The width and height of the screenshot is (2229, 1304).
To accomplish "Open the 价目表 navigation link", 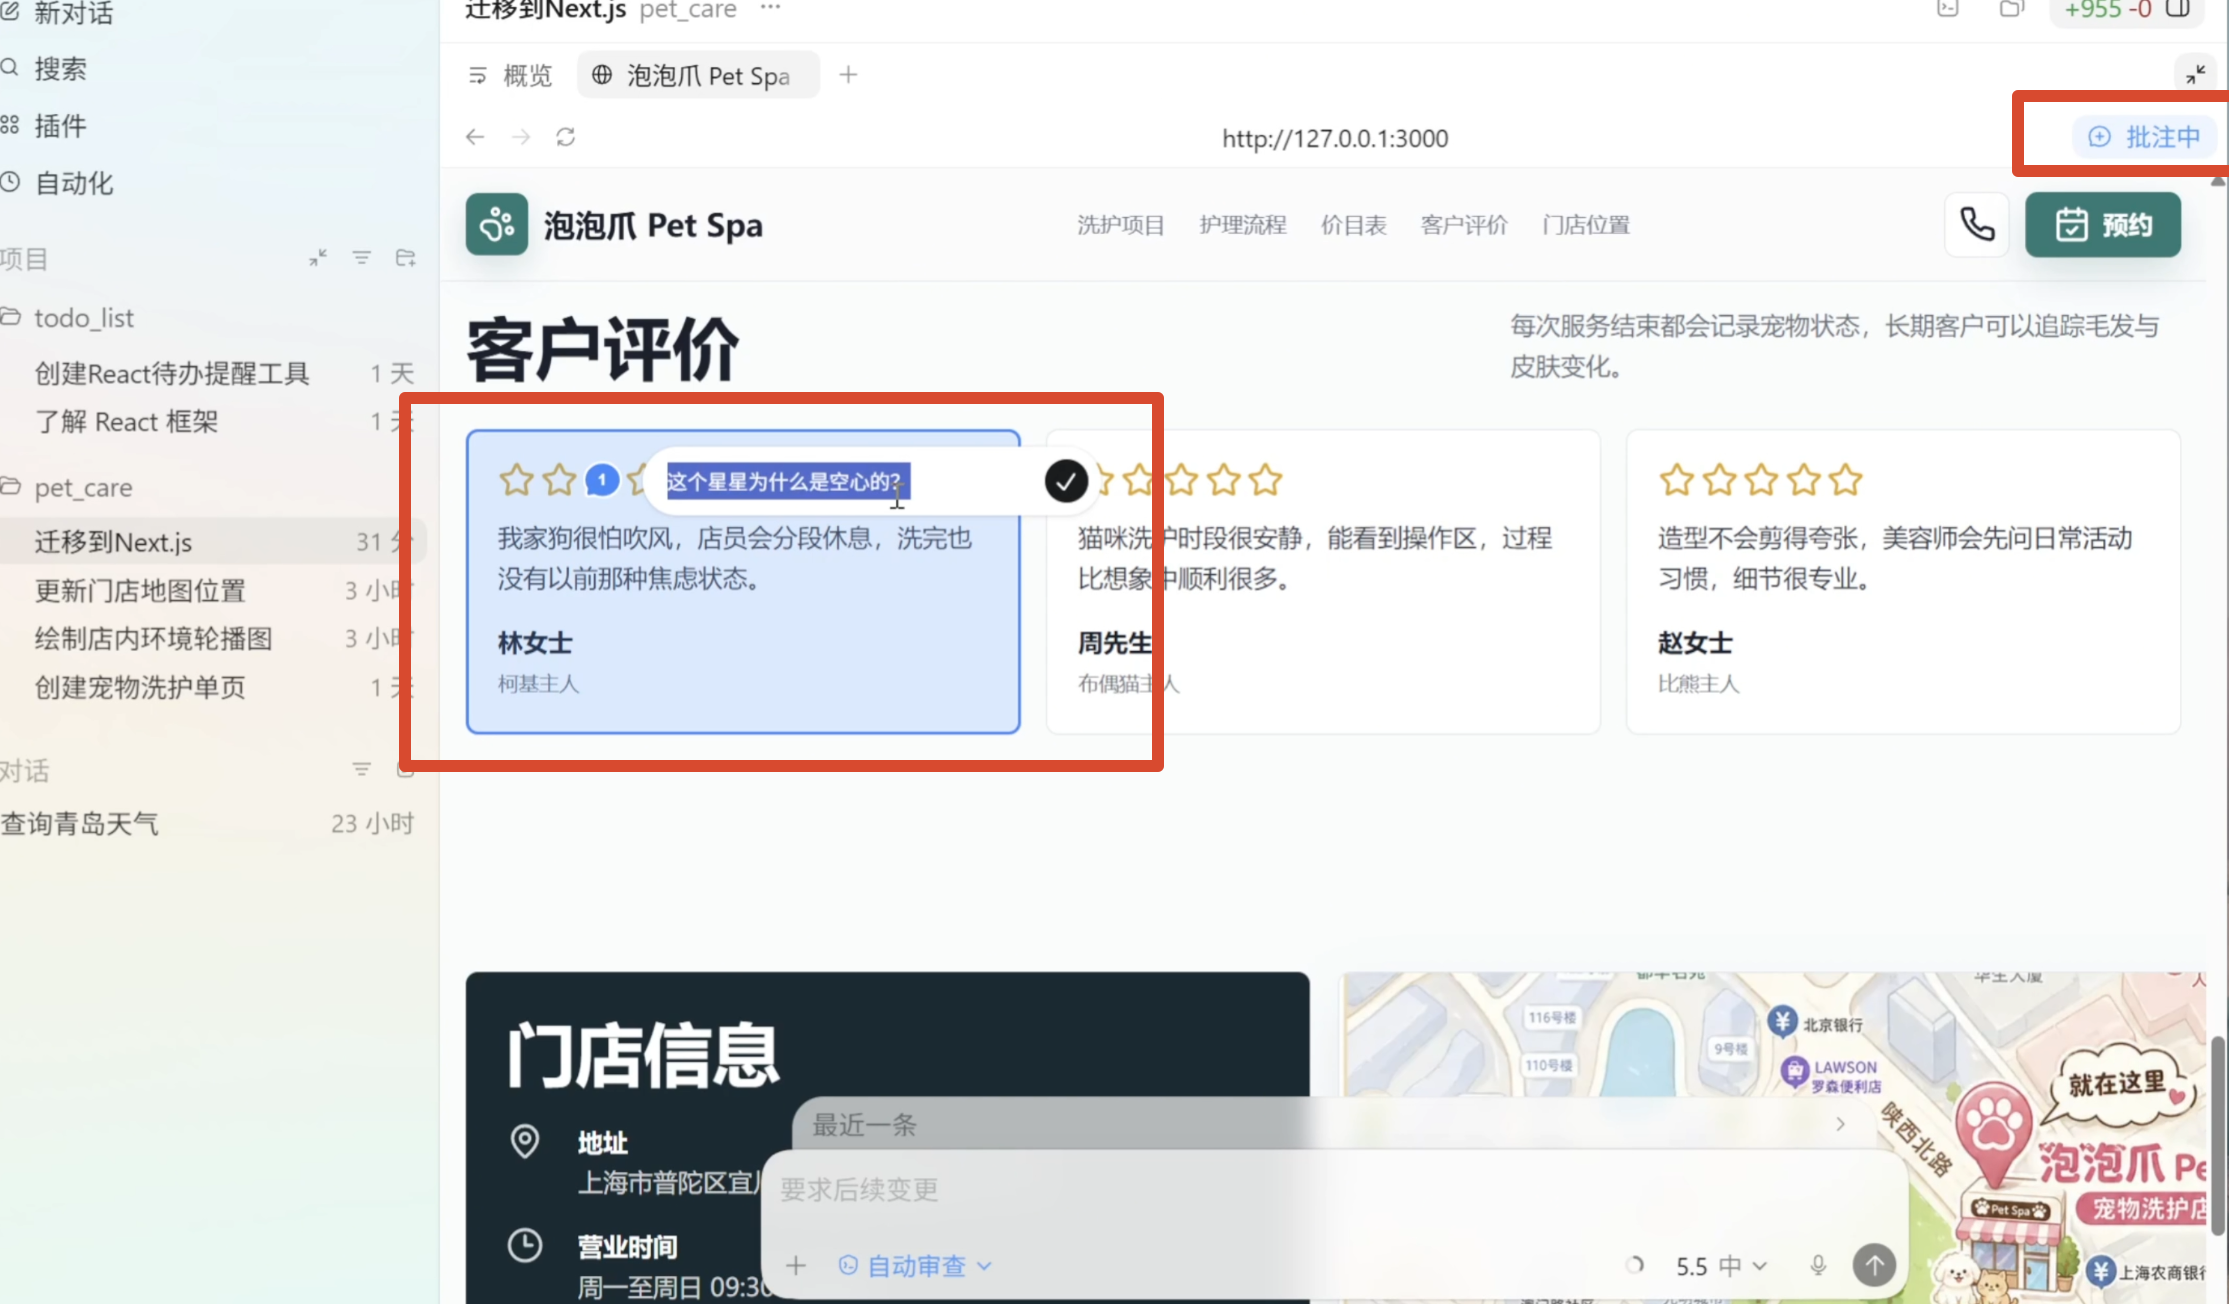I will click(1353, 225).
